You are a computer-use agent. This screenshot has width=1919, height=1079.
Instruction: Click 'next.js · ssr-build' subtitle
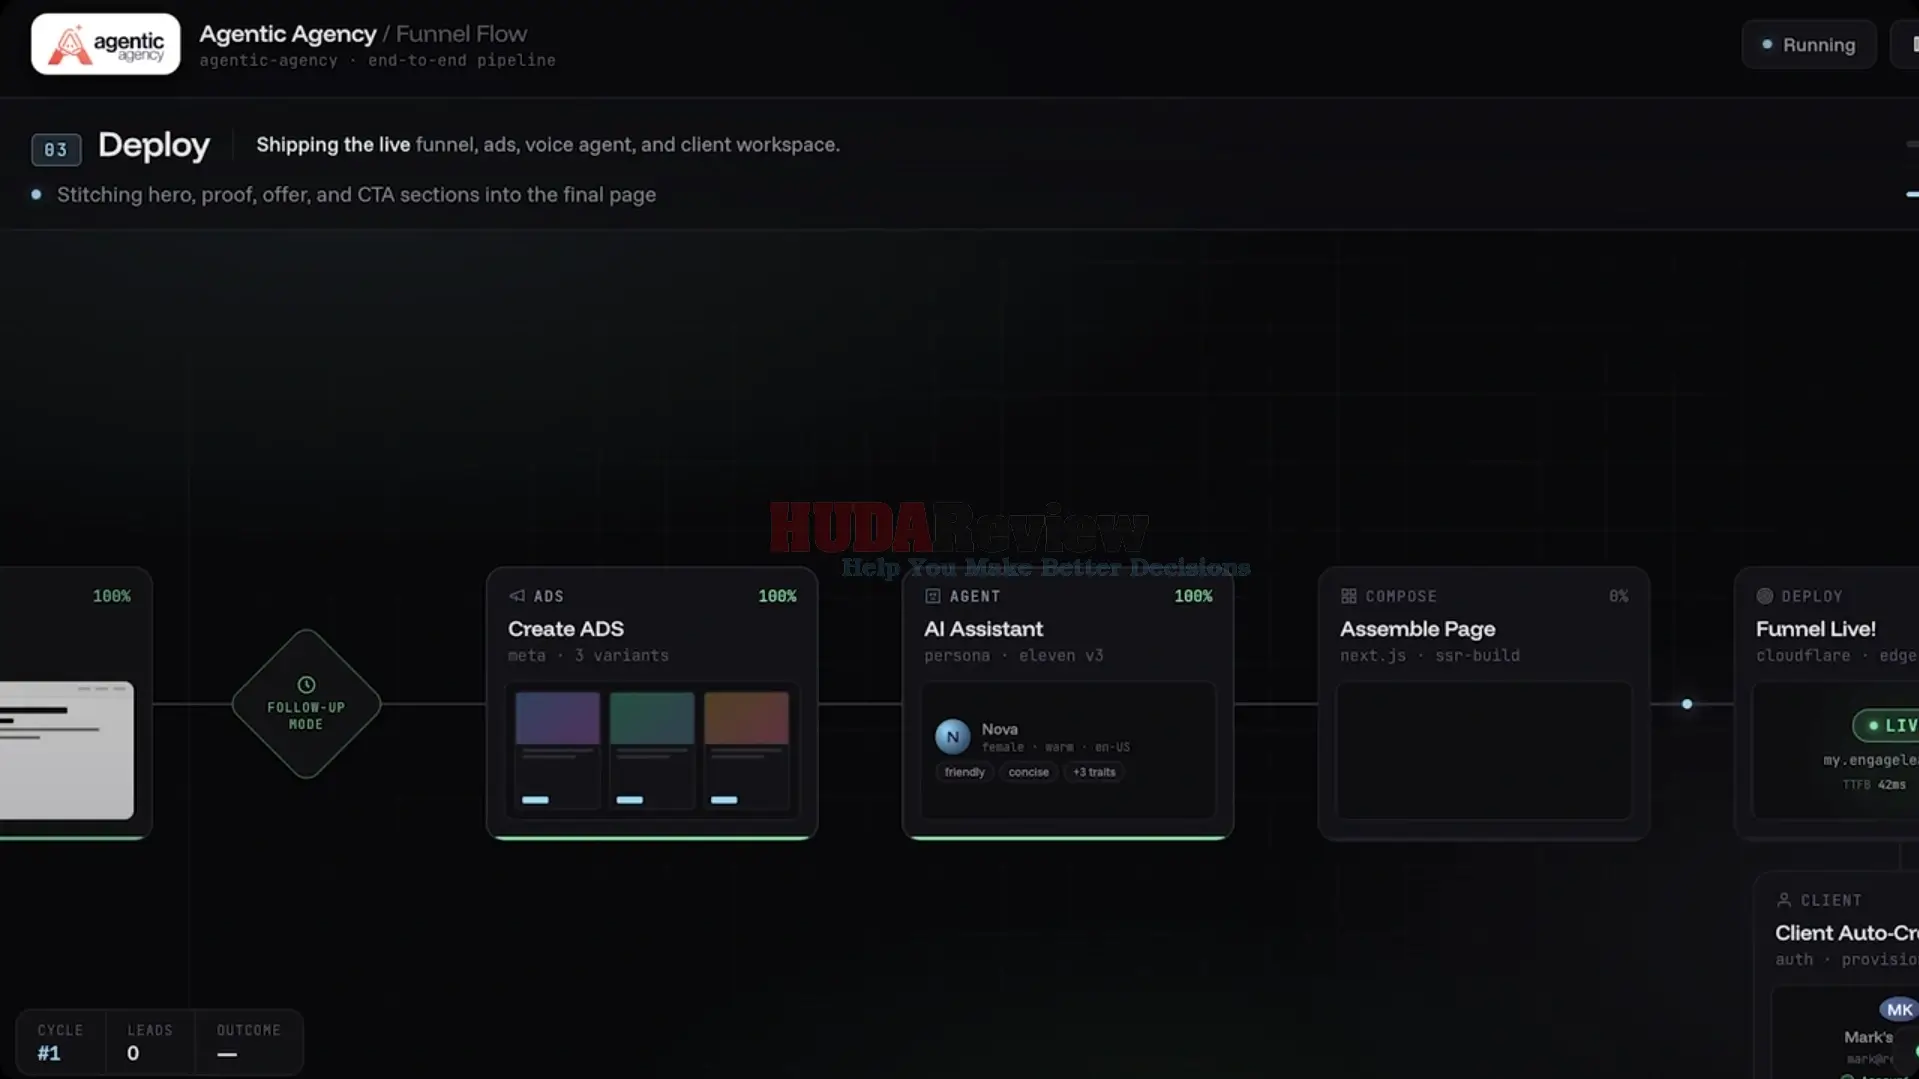coord(1429,656)
